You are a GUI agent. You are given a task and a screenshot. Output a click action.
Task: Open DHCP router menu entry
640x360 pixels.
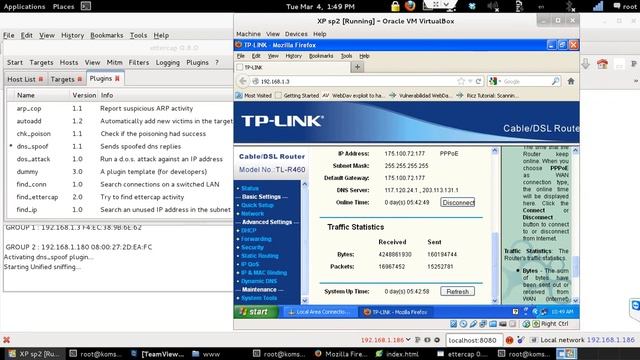(249, 230)
